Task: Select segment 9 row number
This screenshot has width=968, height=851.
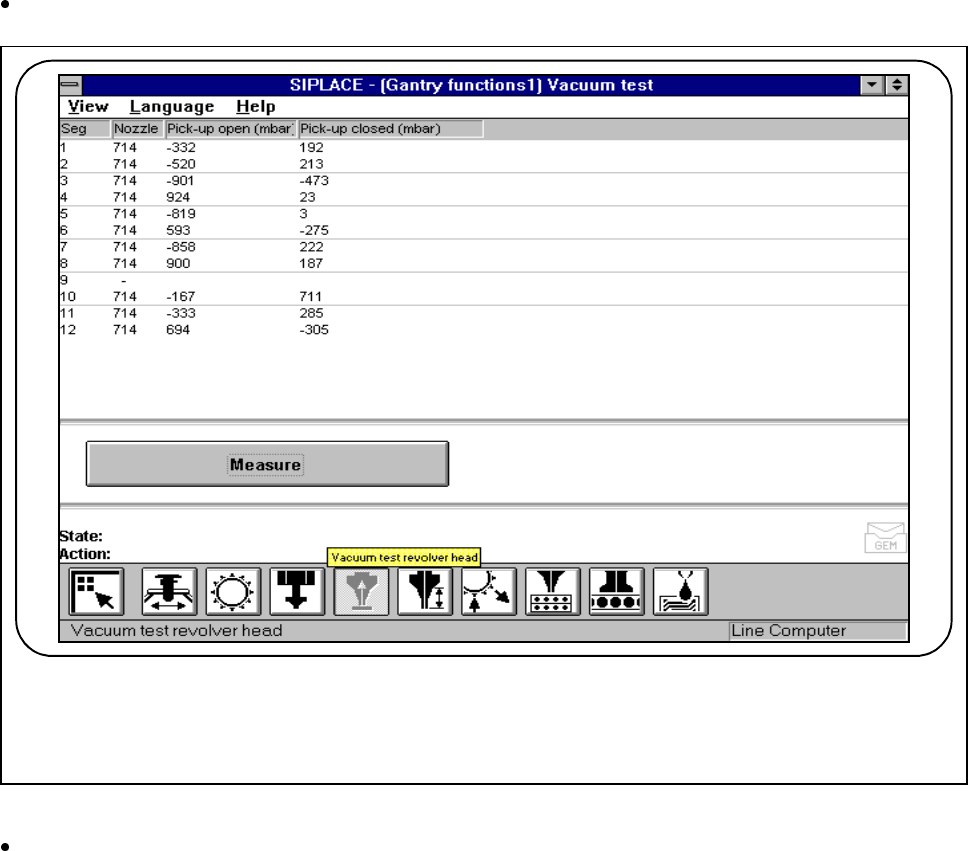Action: [x=64, y=280]
